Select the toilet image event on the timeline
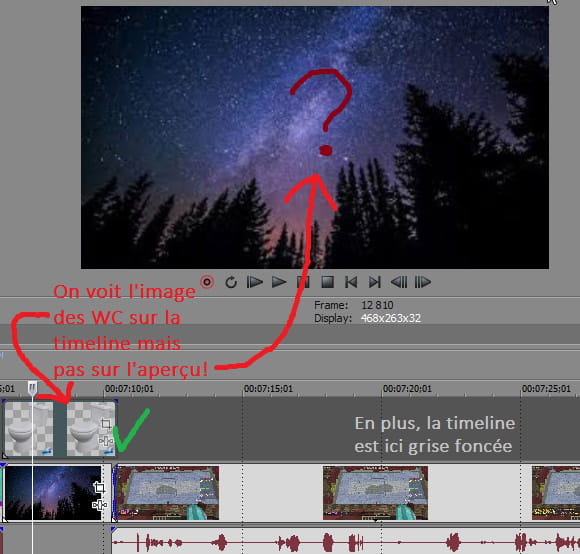Viewport: 580px width, 554px height. pos(59,429)
